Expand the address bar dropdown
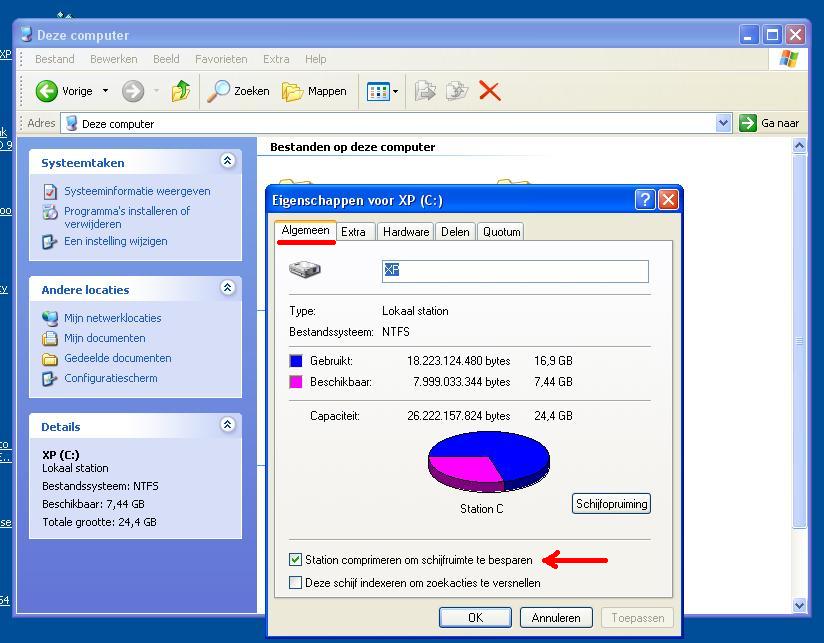The image size is (824, 643). coord(723,123)
